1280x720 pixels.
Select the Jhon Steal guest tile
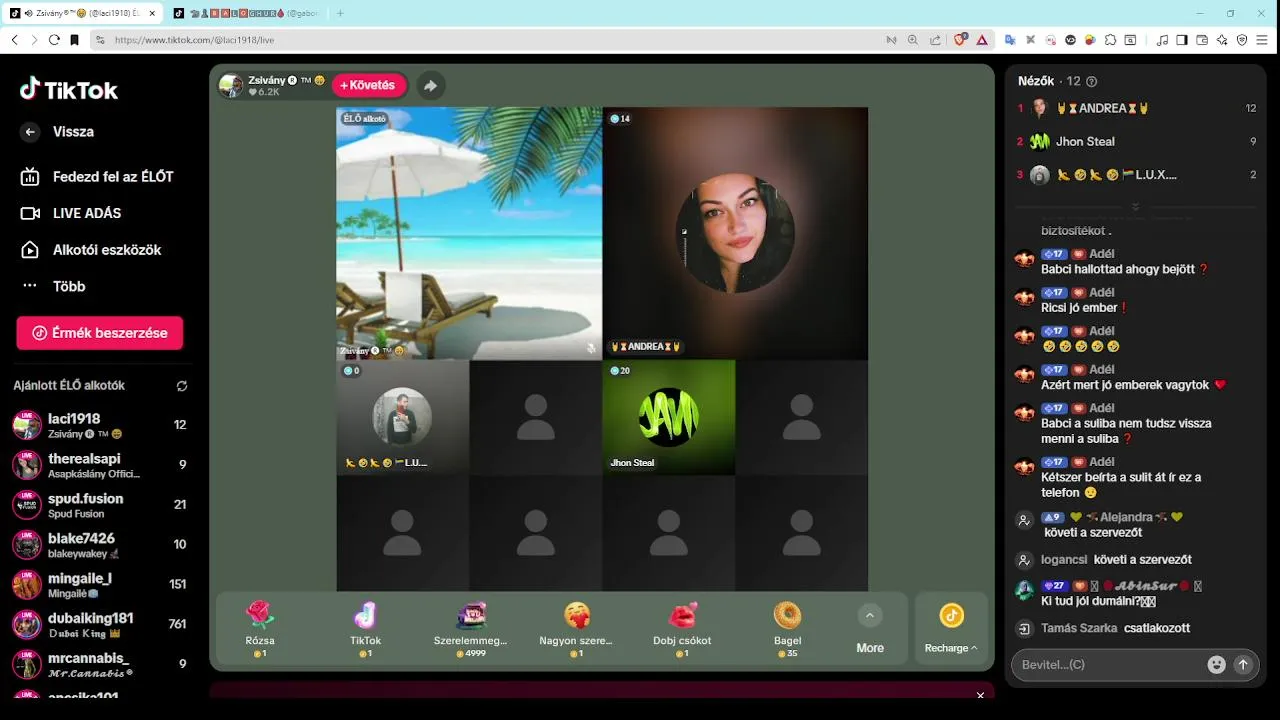pyautogui.click(x=669, y=417)
